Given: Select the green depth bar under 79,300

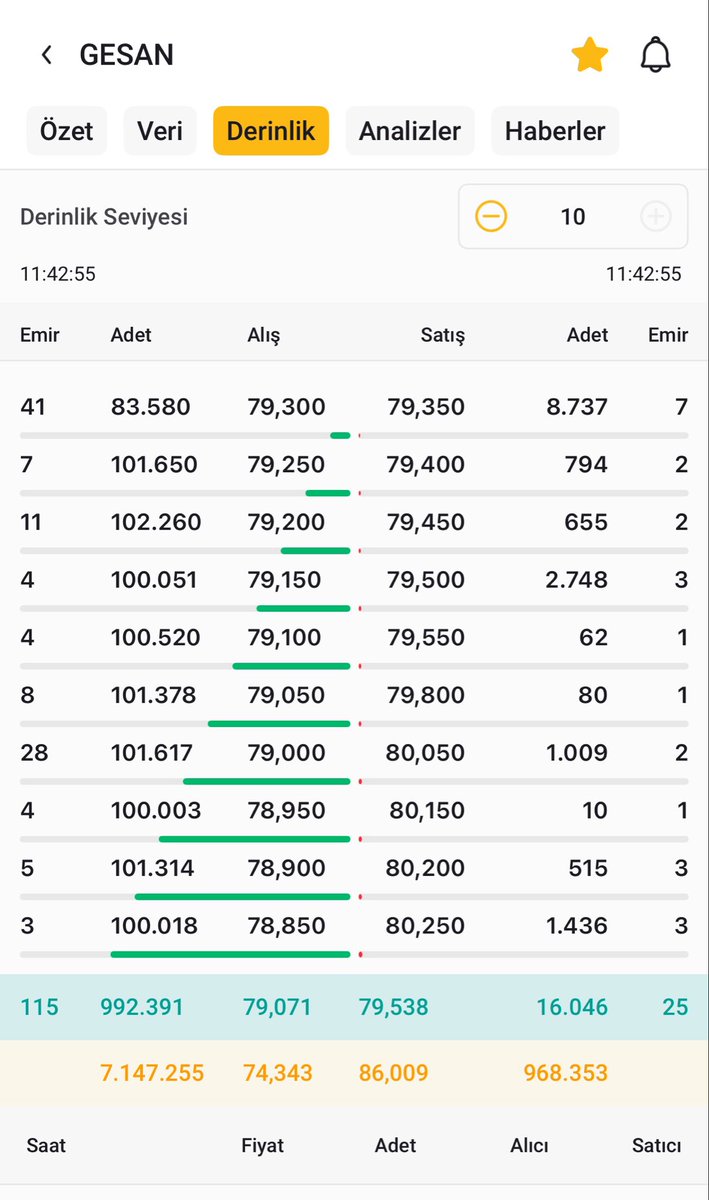Looking at the screenshot, I should click(x=340, y=435).
